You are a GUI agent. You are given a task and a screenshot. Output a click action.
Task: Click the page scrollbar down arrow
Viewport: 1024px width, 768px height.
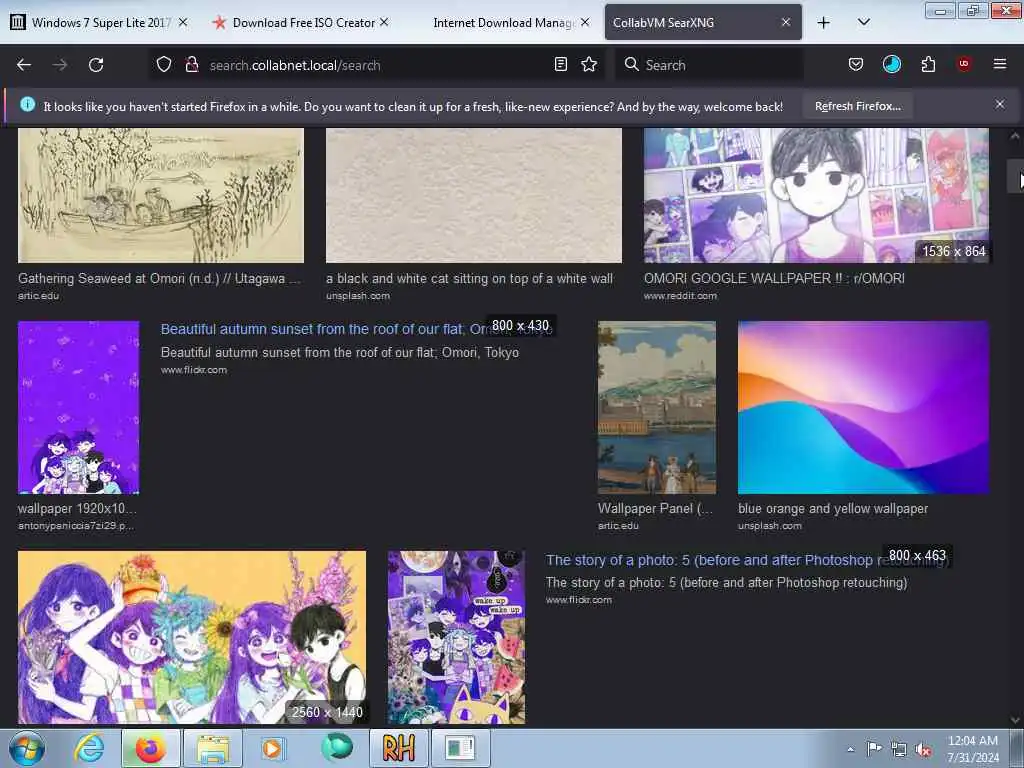tap(1014, 720)
